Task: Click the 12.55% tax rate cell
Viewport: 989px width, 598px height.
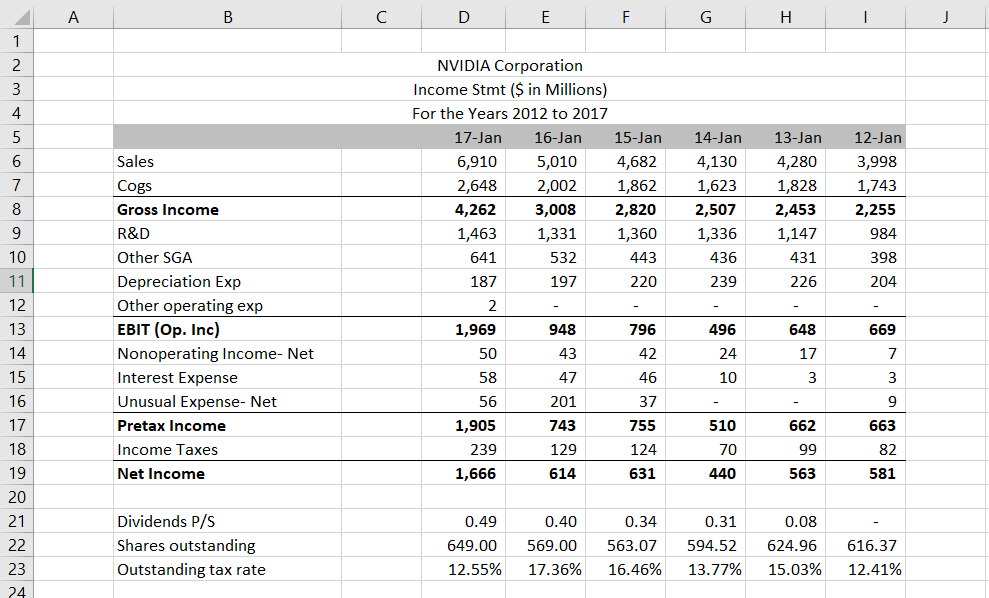Action: click(463, 569)
